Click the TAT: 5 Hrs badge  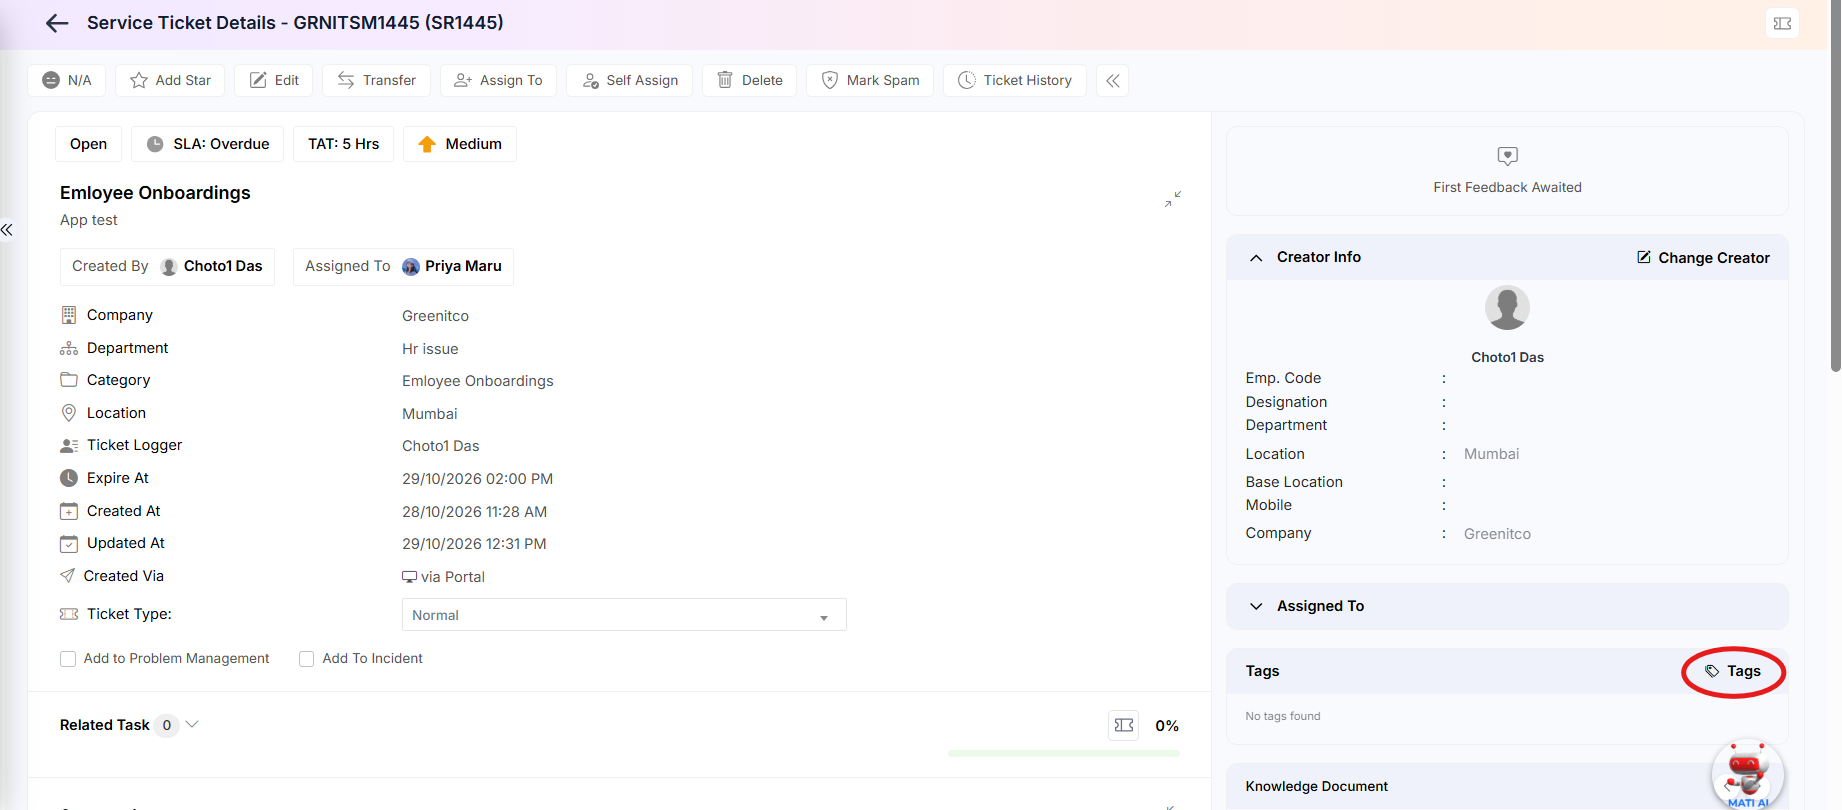tap(344, 144)
